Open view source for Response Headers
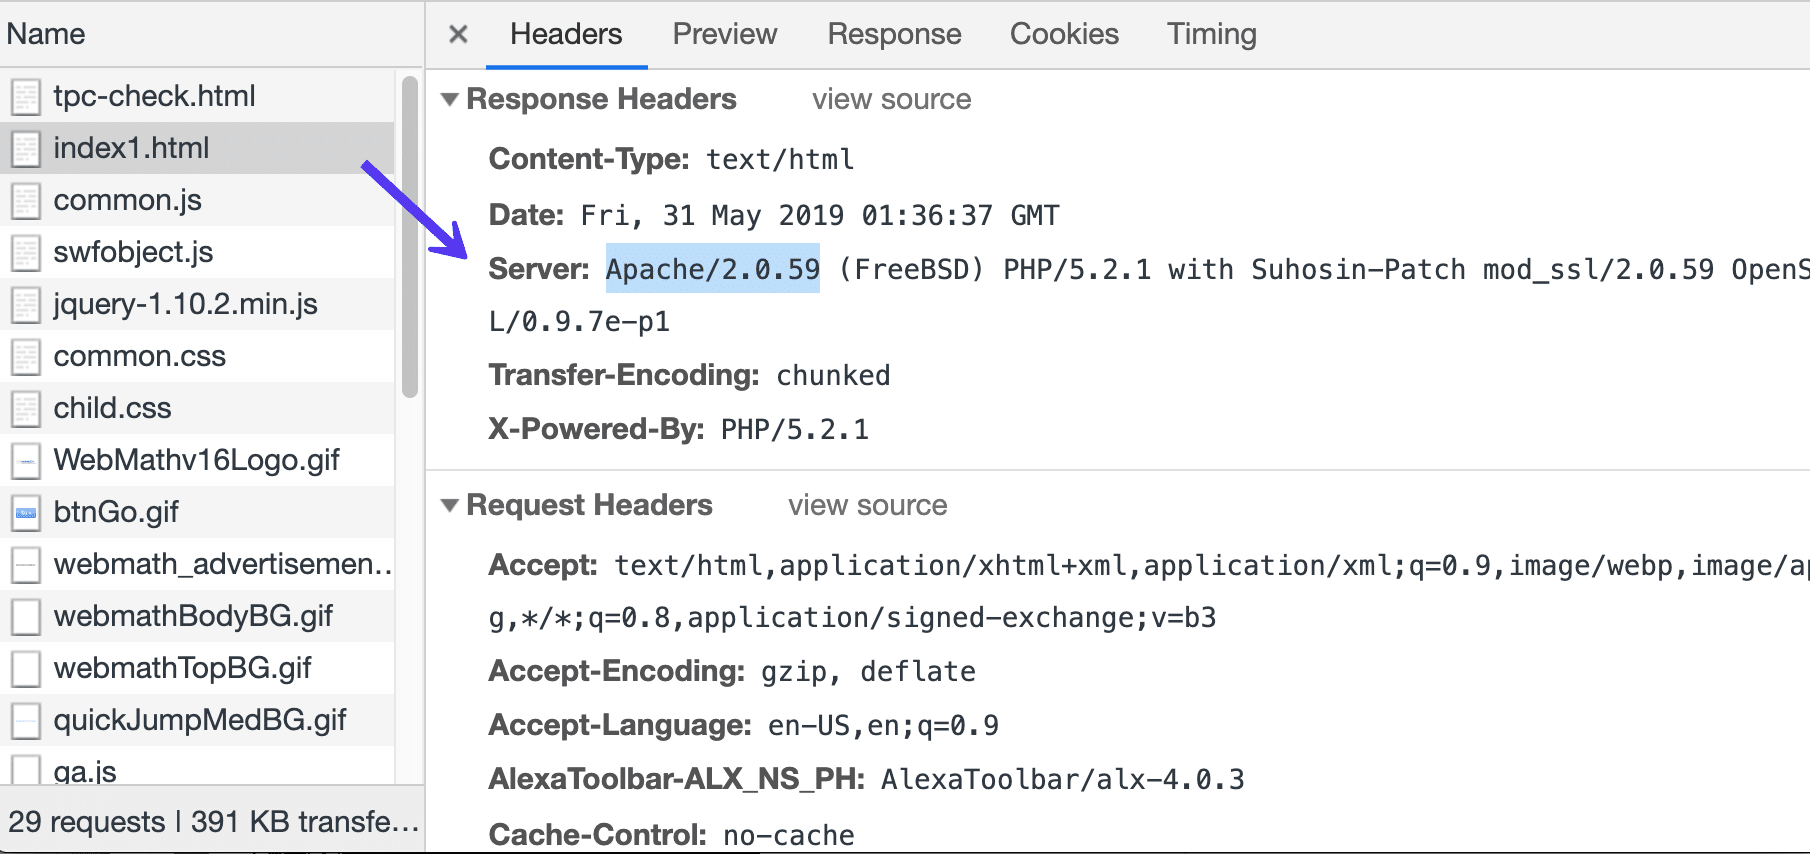The height and width of the screenshot is (854, 1810). click(890, 99)
